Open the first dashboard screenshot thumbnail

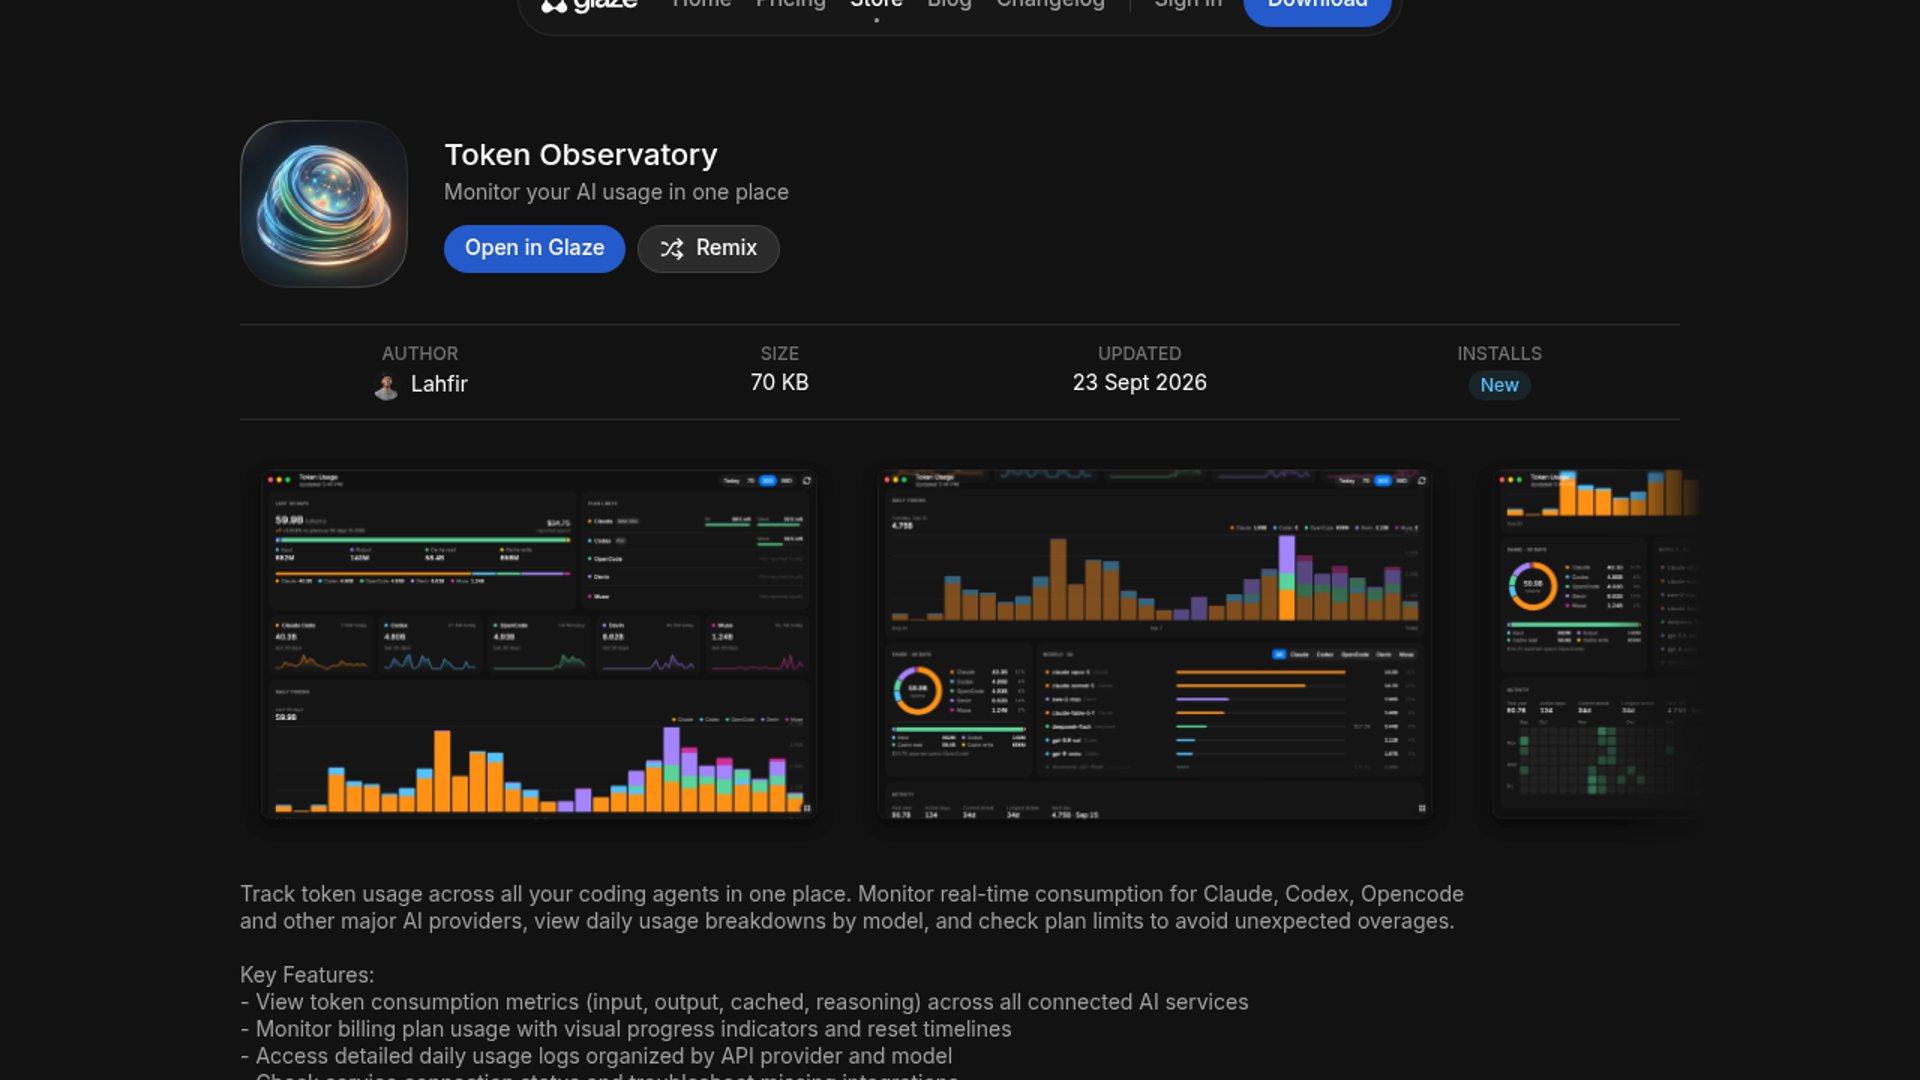pyautogui.click(x=539, y=645)
